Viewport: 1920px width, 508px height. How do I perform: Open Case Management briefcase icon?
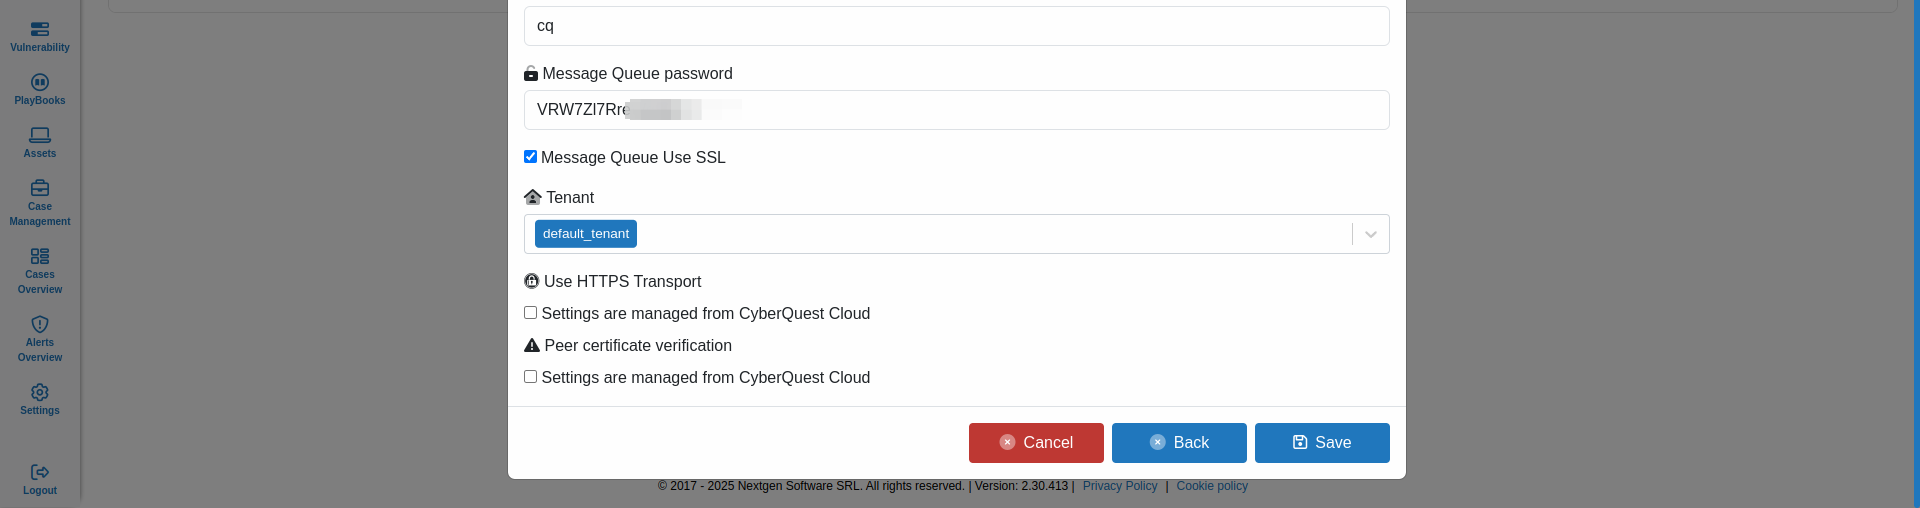coord(40,189)
